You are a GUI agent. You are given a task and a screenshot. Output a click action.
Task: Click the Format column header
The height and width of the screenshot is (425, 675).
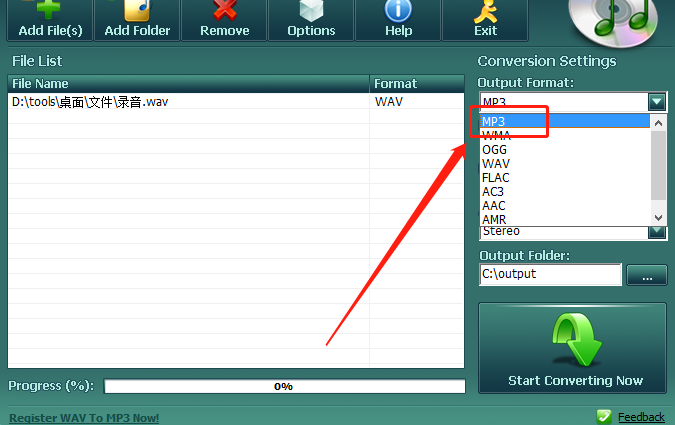[417, 84]
